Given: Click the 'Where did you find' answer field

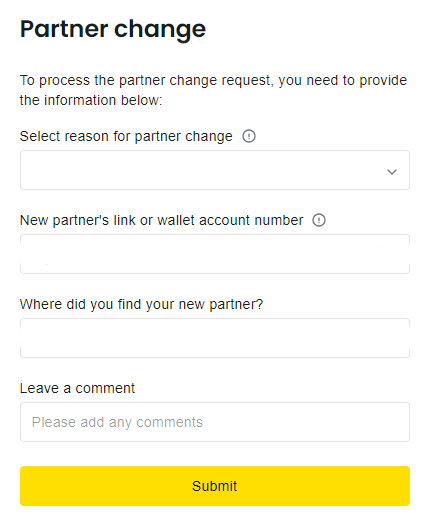Looking at the screenshot, I should [215, 338].
